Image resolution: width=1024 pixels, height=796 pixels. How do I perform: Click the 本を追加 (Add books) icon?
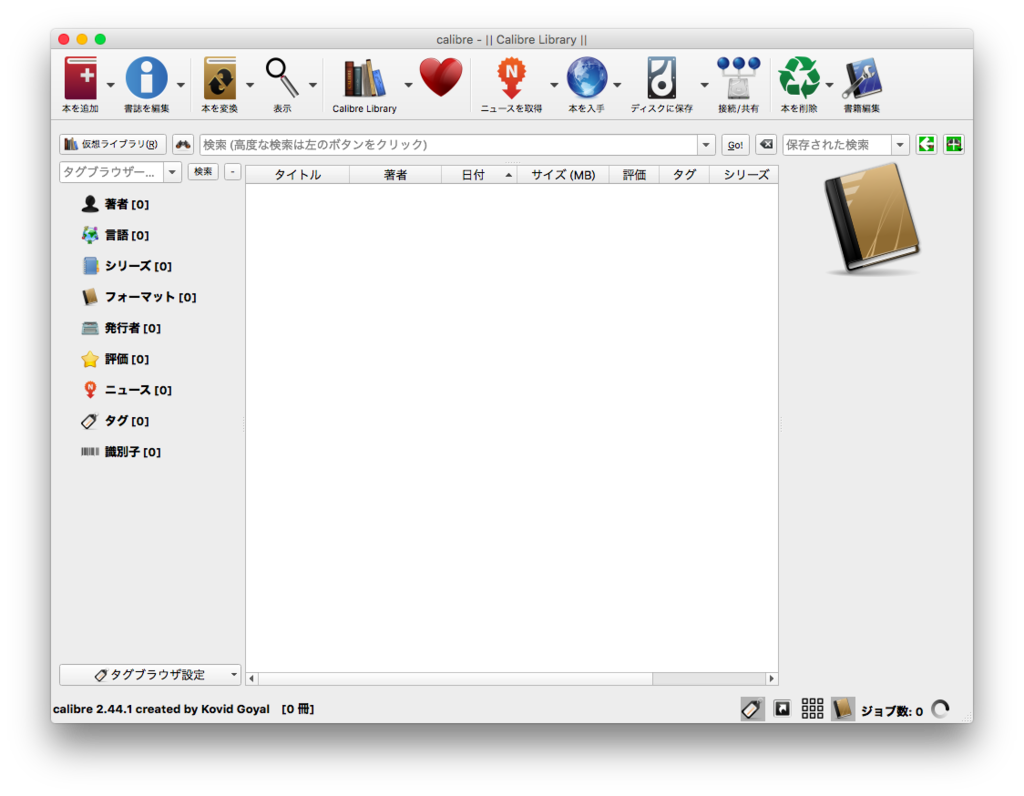80,78
